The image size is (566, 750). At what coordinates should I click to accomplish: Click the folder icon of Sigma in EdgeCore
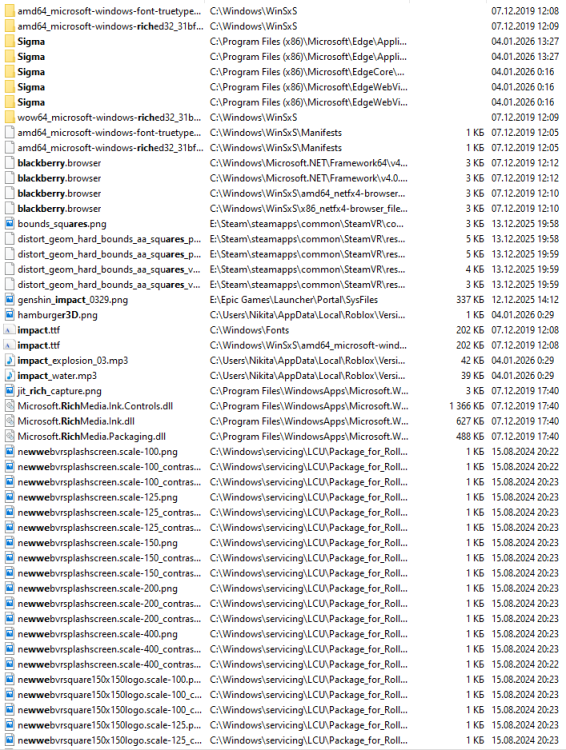pos(9,72)
